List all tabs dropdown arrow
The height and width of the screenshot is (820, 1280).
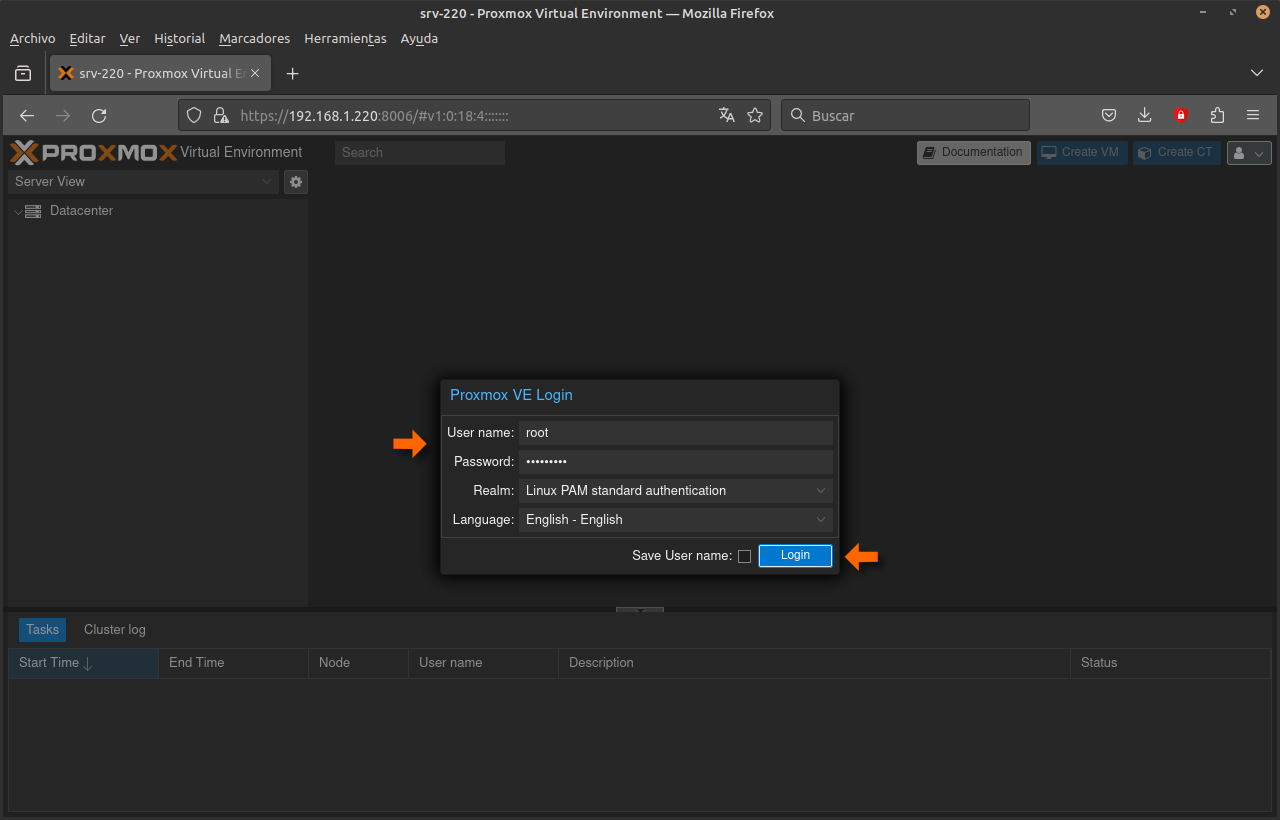pos(1257,73)
